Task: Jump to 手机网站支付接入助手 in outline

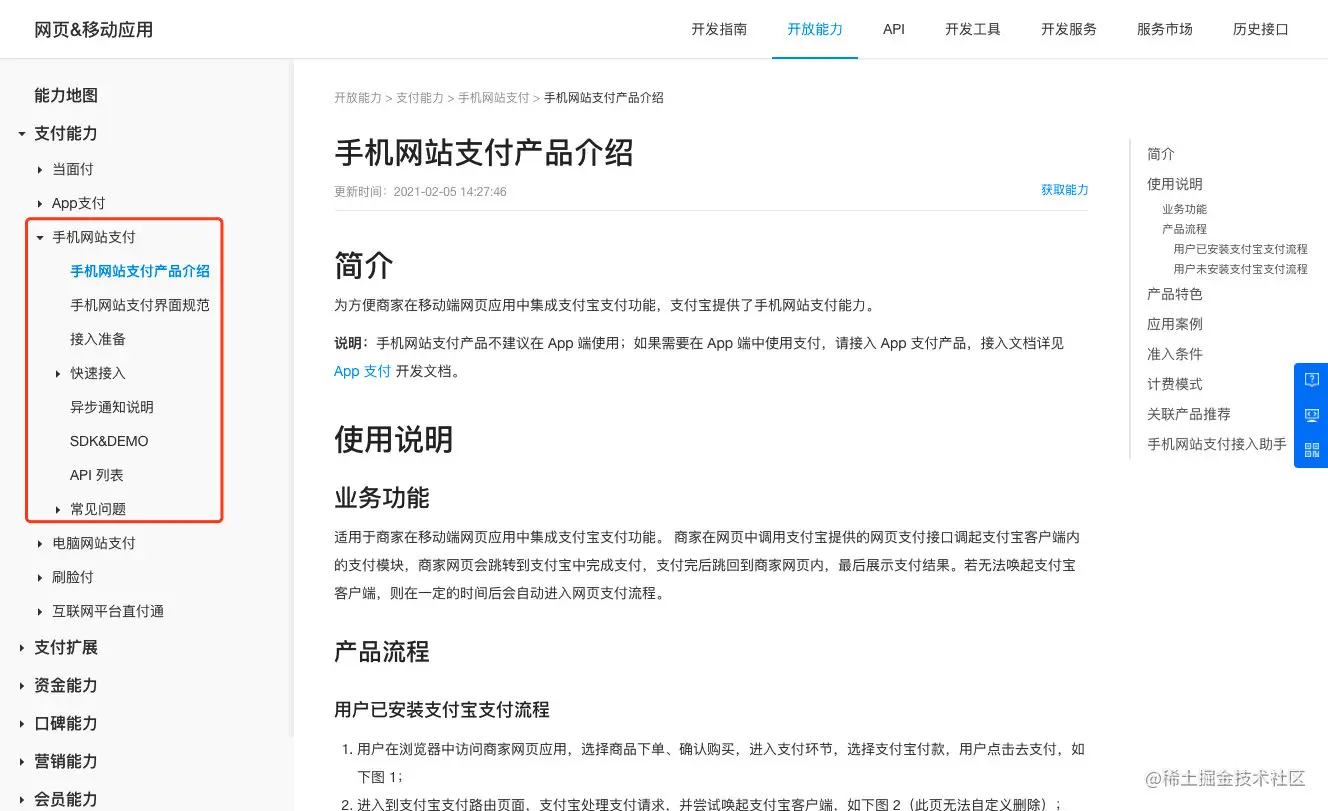Action: click(x=1217, y=444)
